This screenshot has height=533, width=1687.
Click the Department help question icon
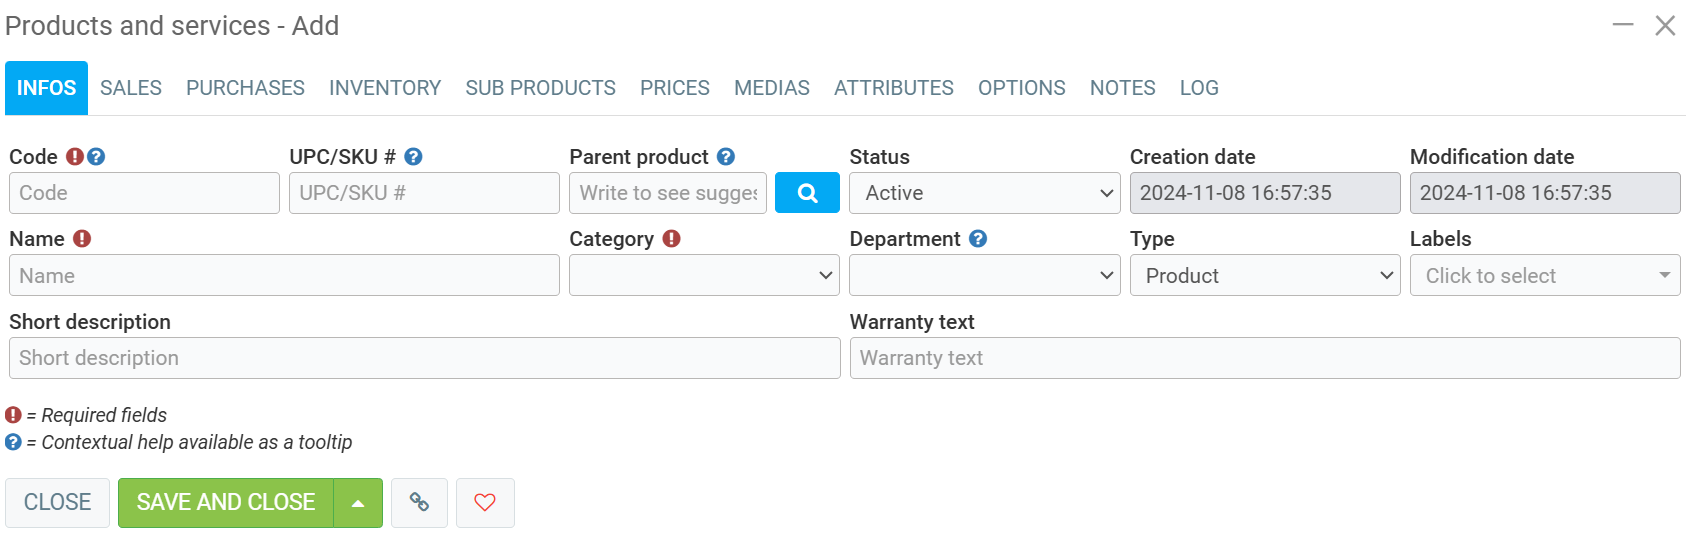coord(978,239)
